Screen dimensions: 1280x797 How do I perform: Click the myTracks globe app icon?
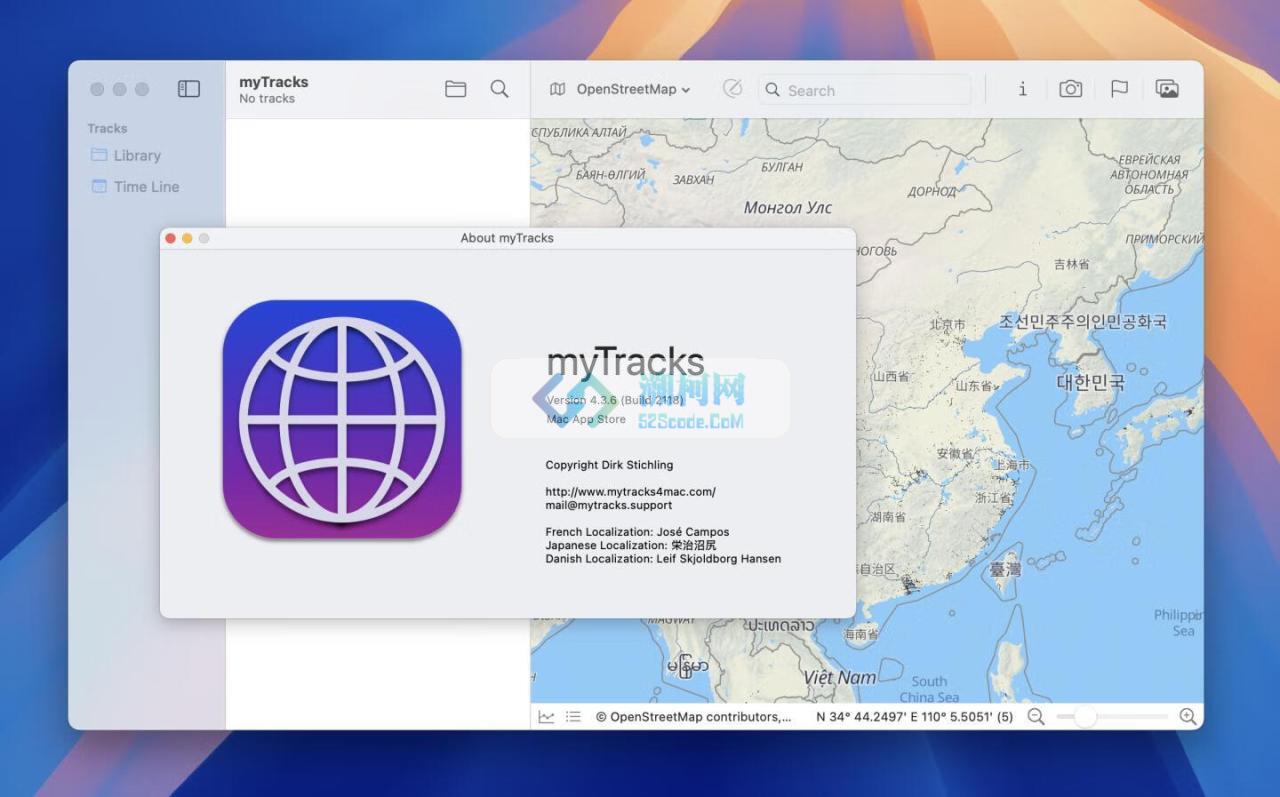pos(342,419)
